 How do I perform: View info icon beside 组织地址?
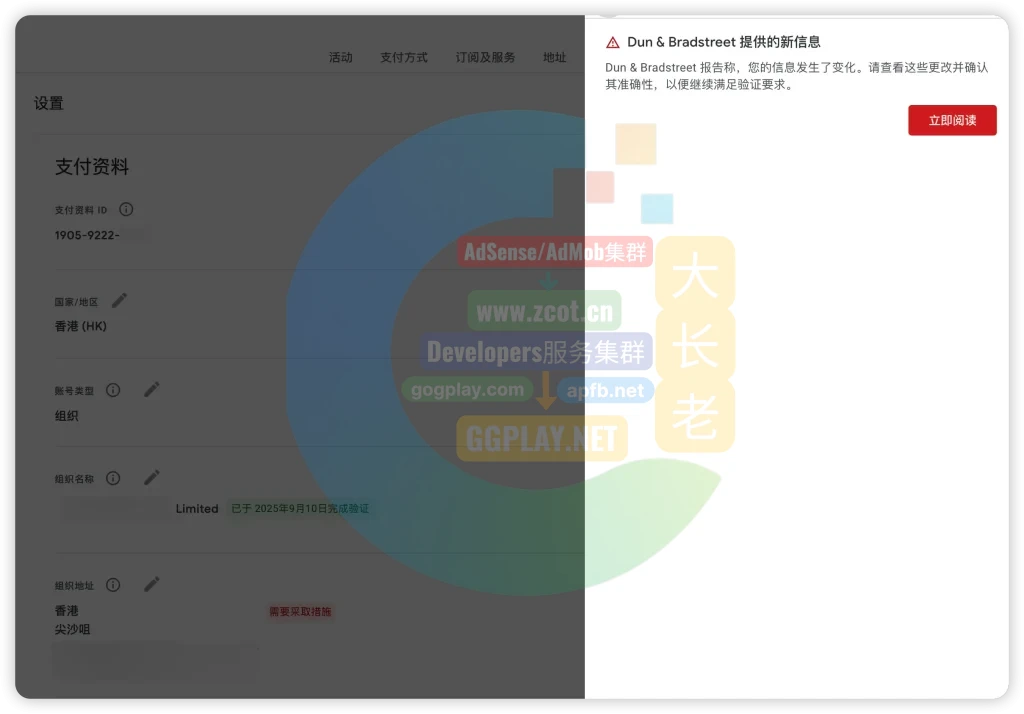(x=113, y=585)
